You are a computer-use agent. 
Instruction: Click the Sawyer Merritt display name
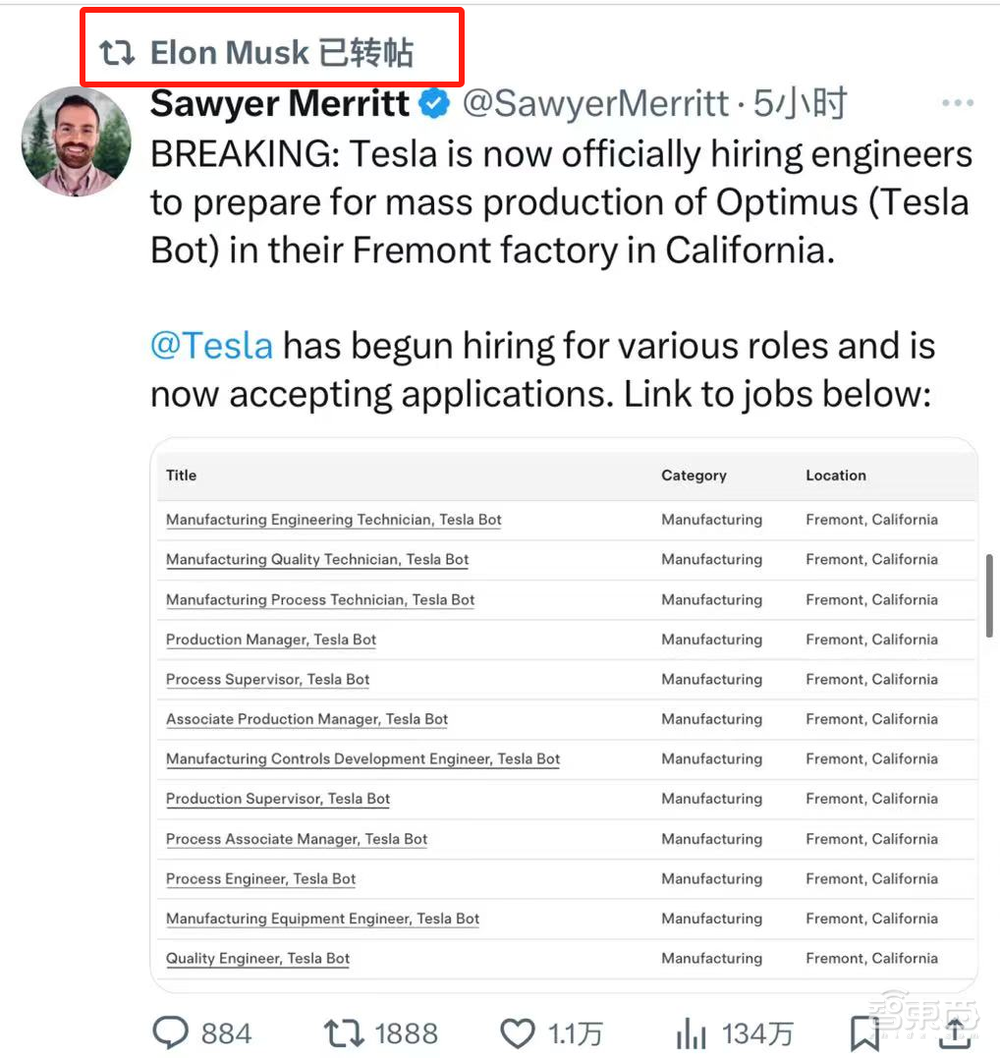[280, 104]
